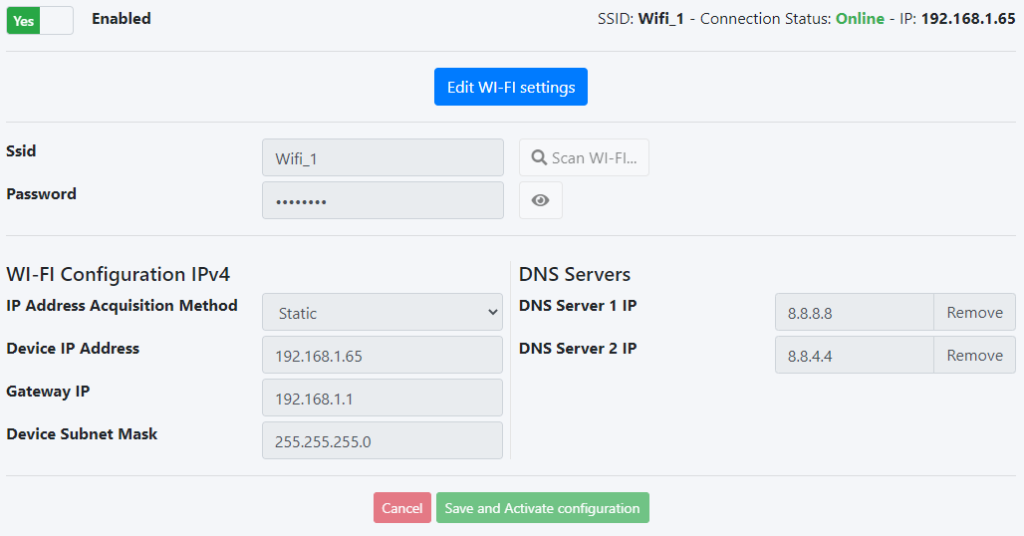Click the Enabled label beside the switch
Image resolution: width=1024 pixels, height=536 pixels.
(x=121, y=19)
